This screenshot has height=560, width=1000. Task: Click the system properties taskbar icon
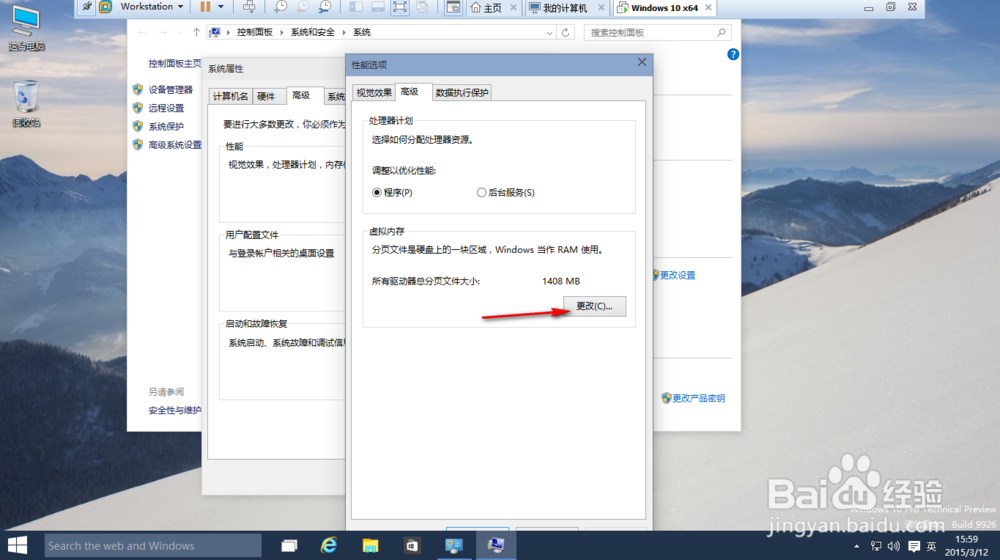(x=496, y=545)
